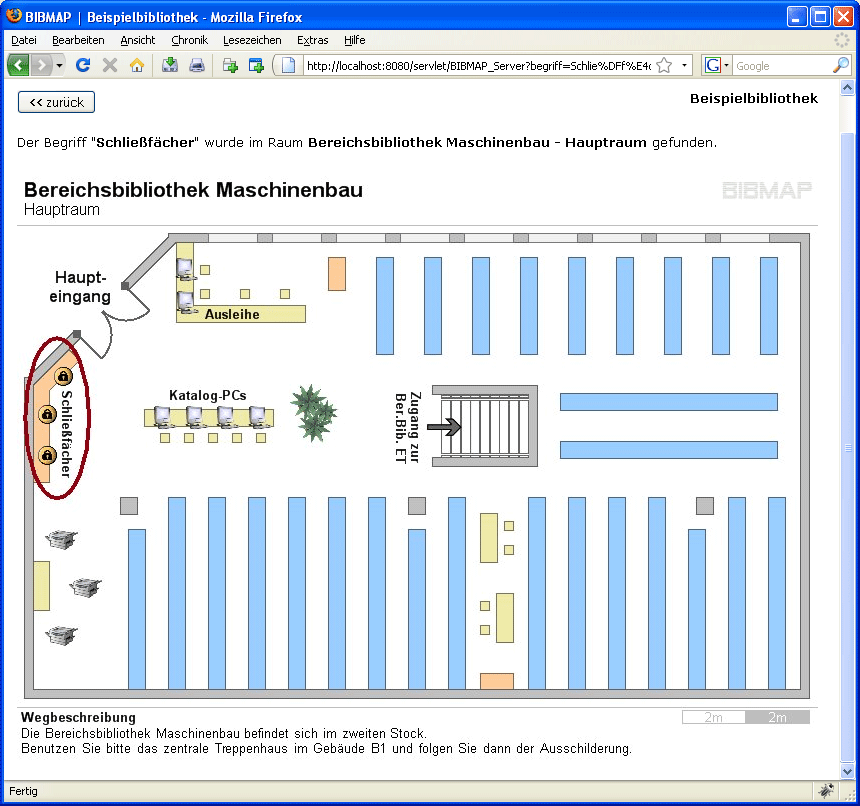Click the Katalog-PCs label

point(207,395)
